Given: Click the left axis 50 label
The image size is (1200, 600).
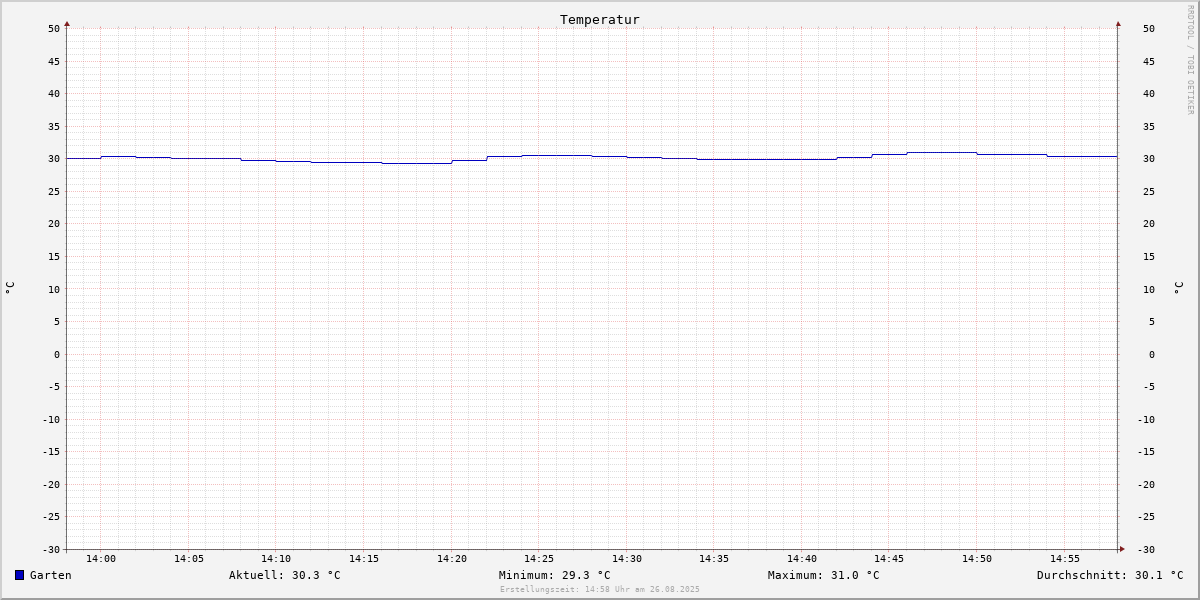Looking at the screenshot, I should pyautogui.click(x=54, y=28).
